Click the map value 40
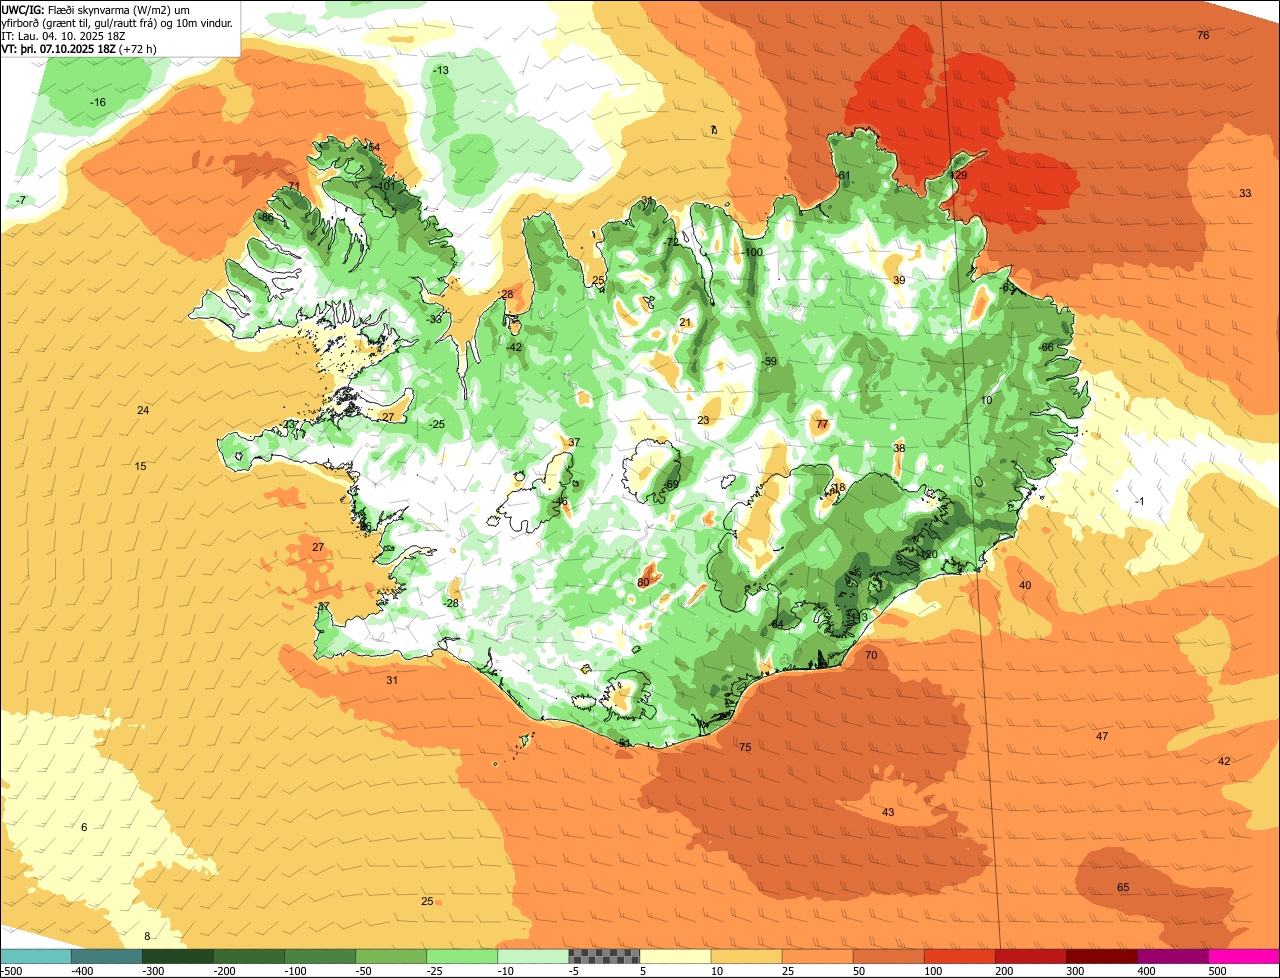Viewport: 1280px width, 978px height. (1025, 585)
